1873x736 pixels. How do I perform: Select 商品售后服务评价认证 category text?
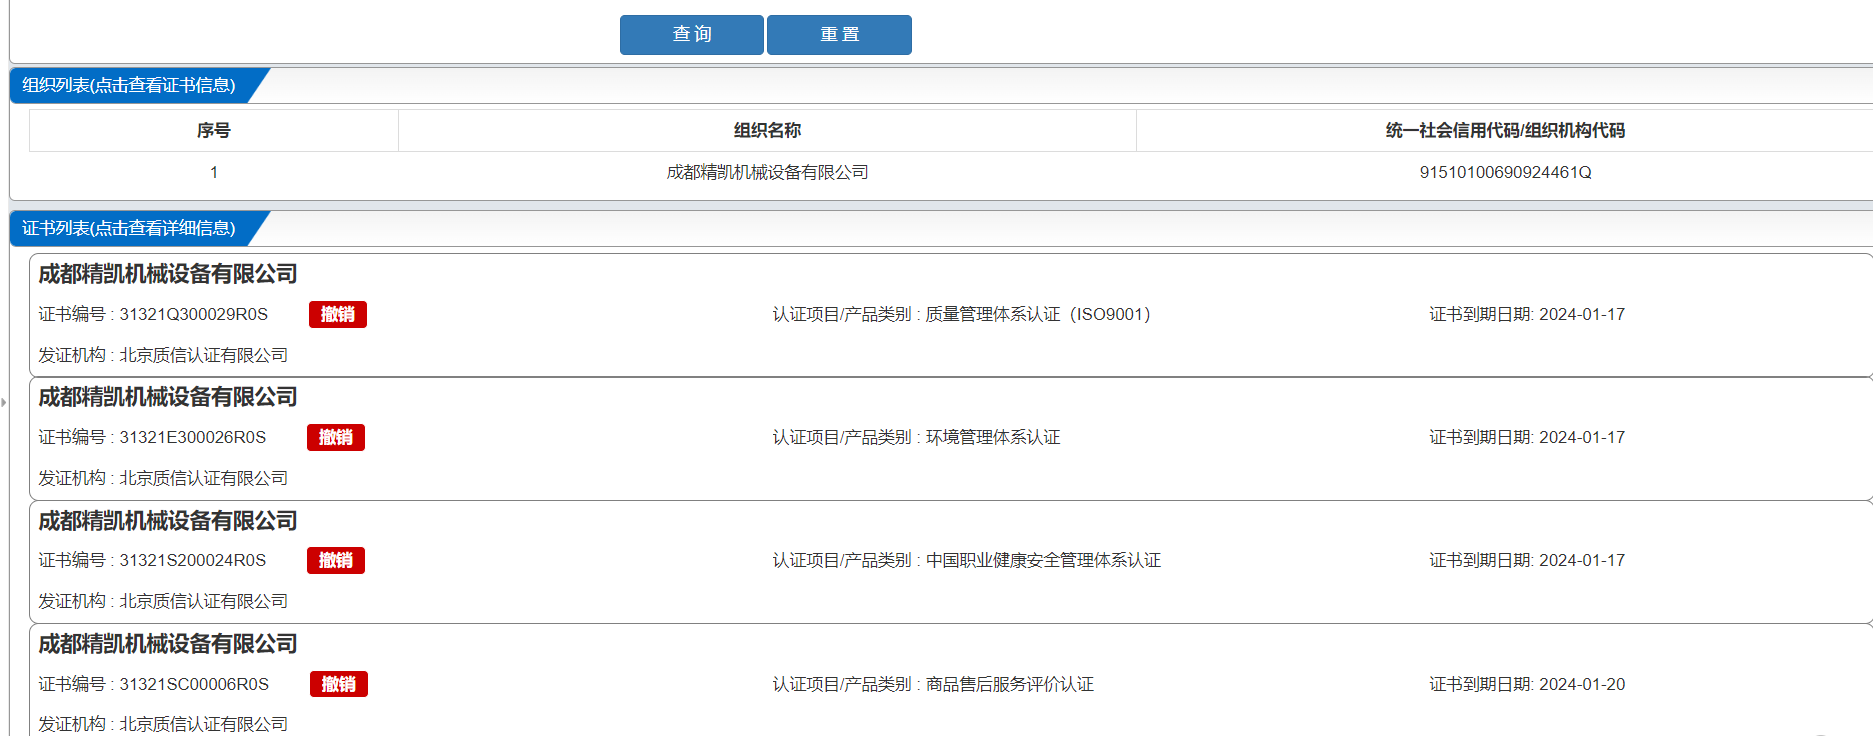tap(1010, 684)
